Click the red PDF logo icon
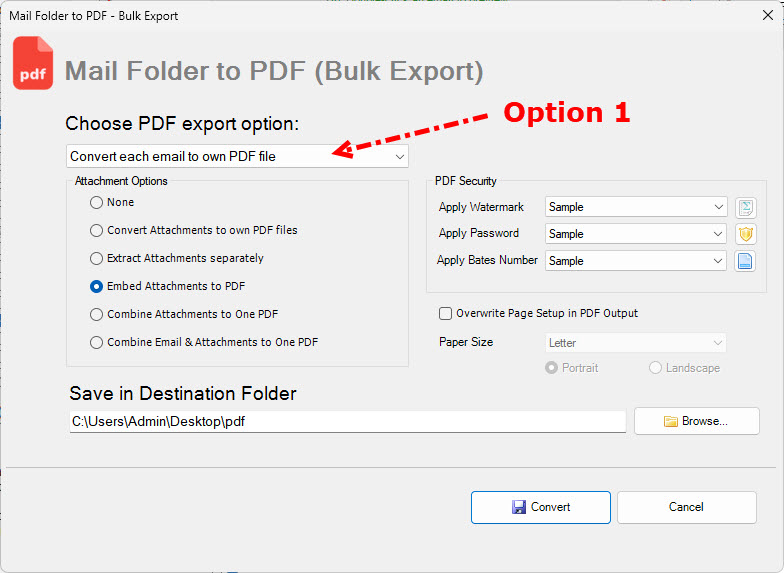The image size is (784, 573). pos(33,64)
